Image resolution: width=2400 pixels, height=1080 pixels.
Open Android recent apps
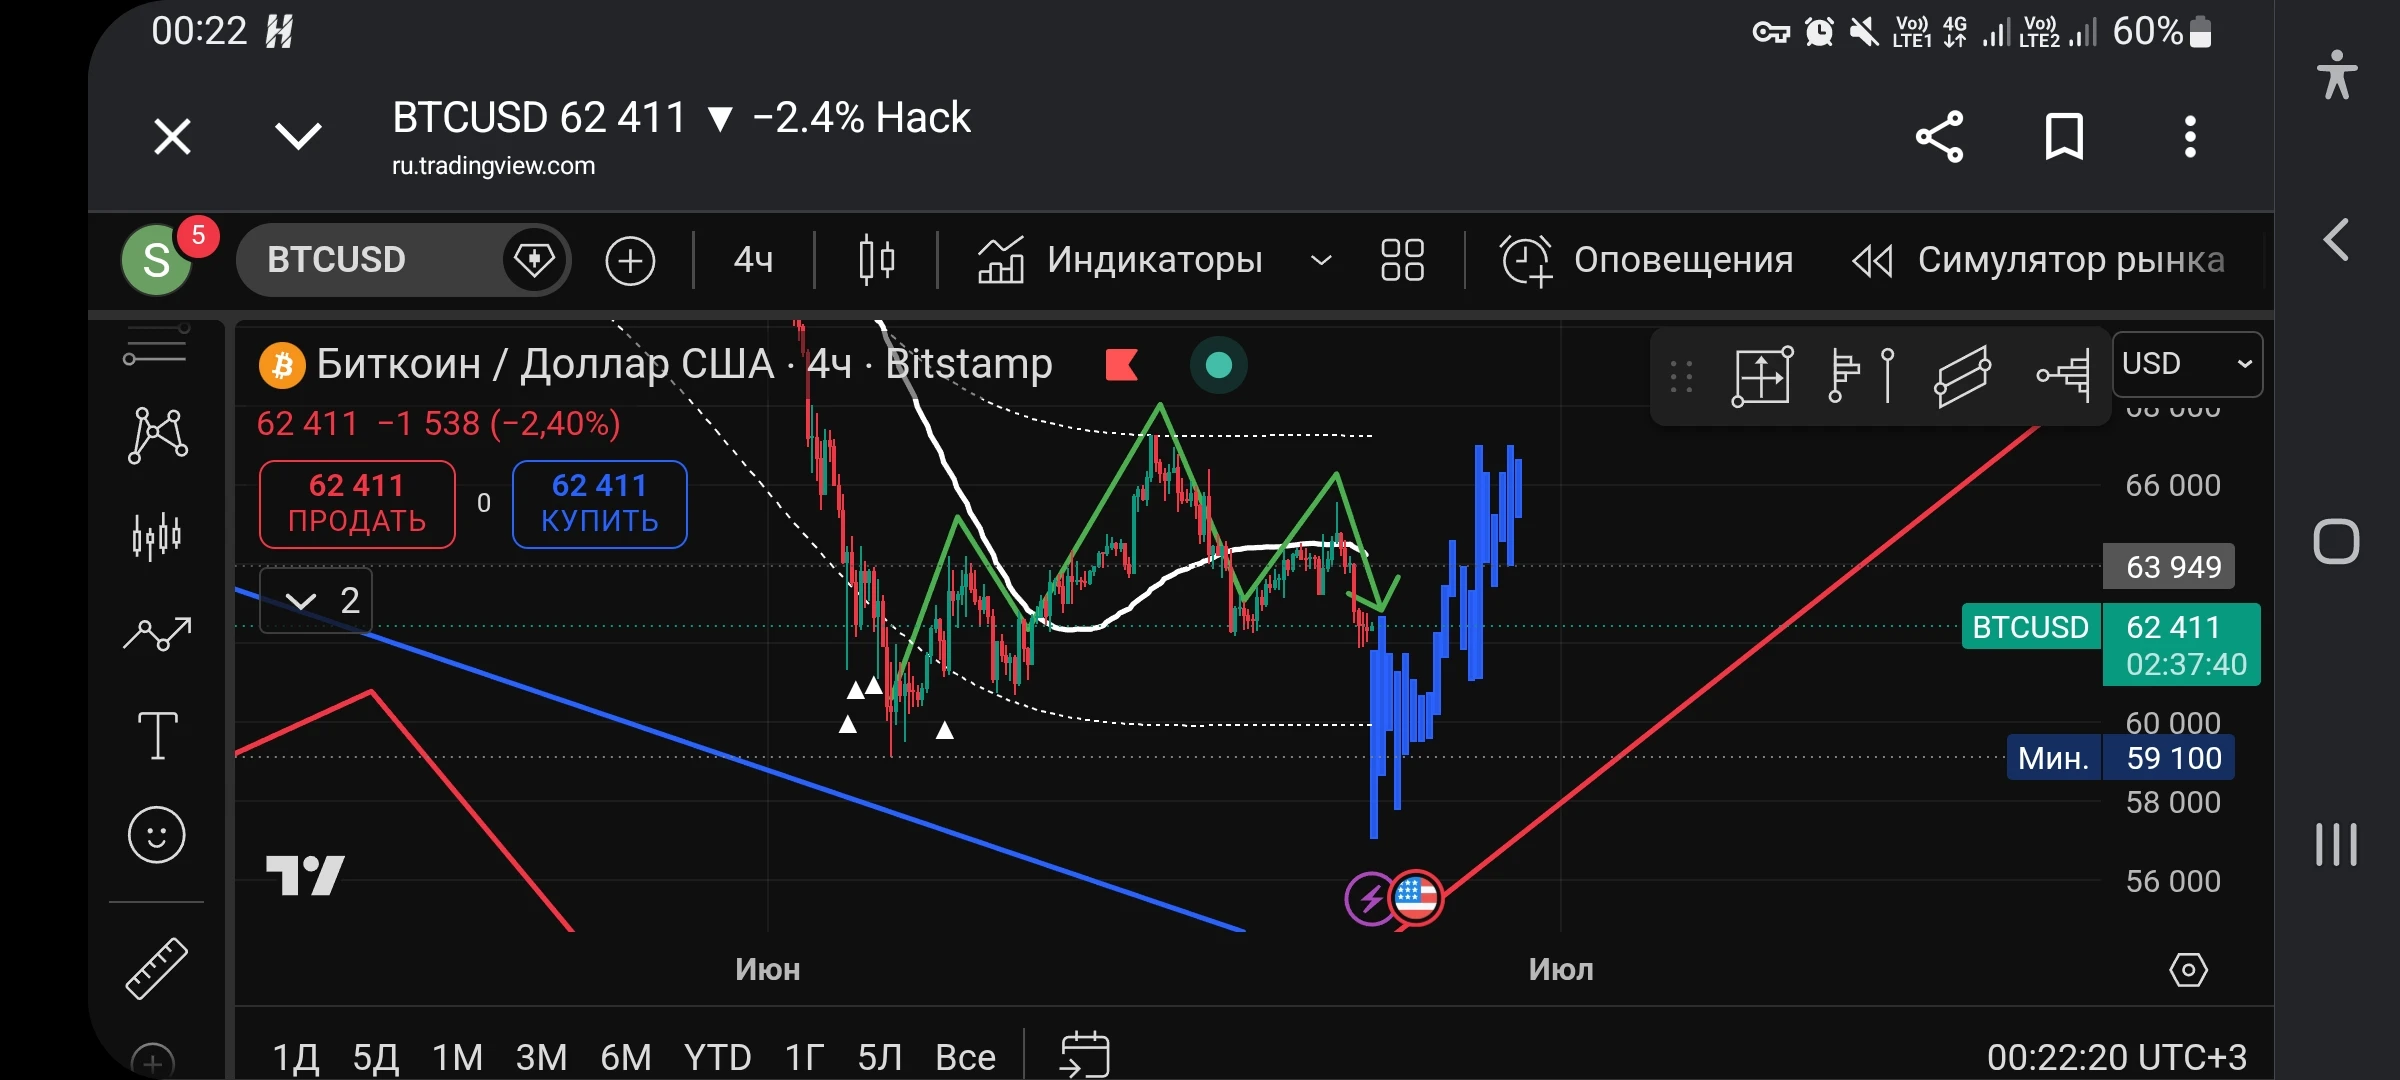2336,845
